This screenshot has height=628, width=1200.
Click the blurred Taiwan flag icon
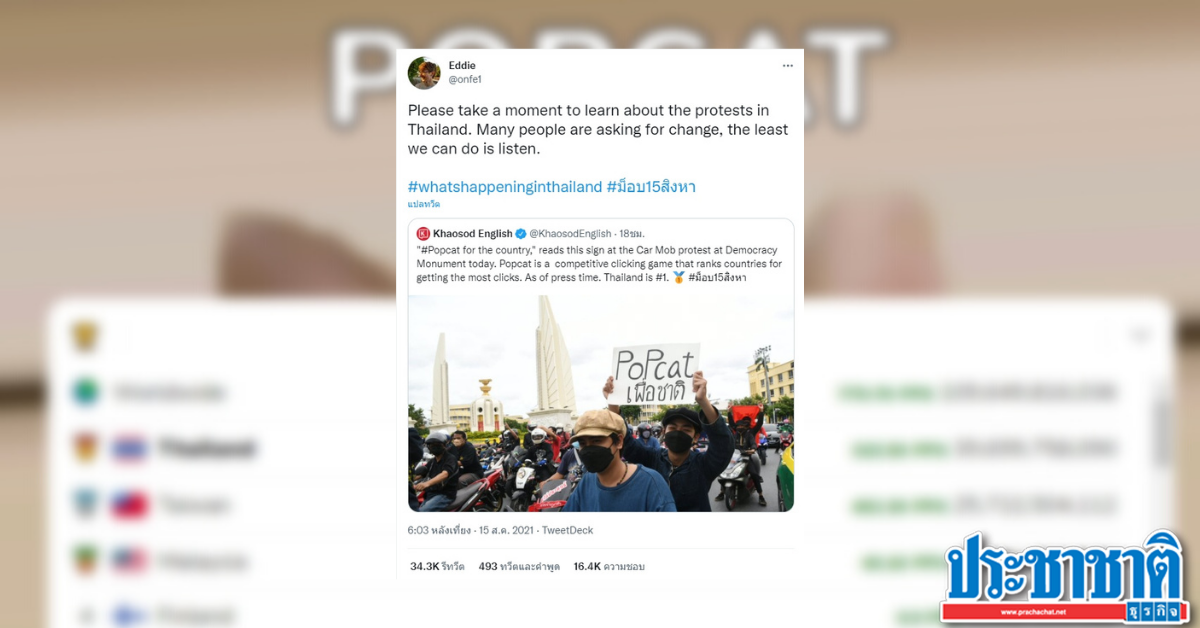pos(130,504)
